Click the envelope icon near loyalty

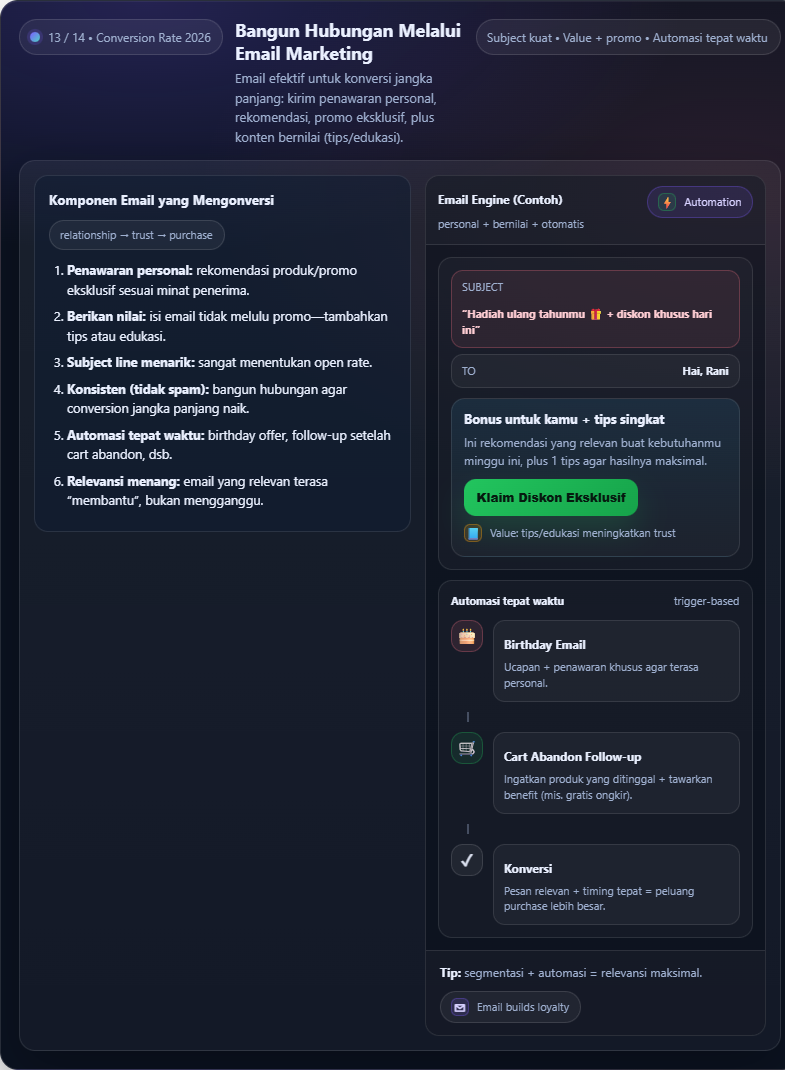click(x=460, y=1007)
